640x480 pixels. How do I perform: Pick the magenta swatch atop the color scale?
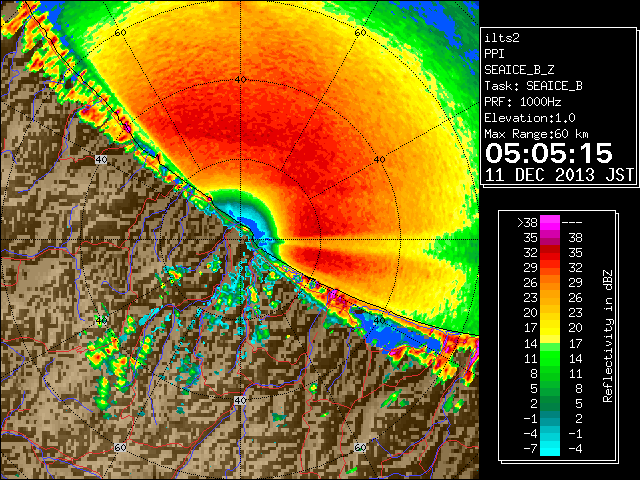(550, 222)
